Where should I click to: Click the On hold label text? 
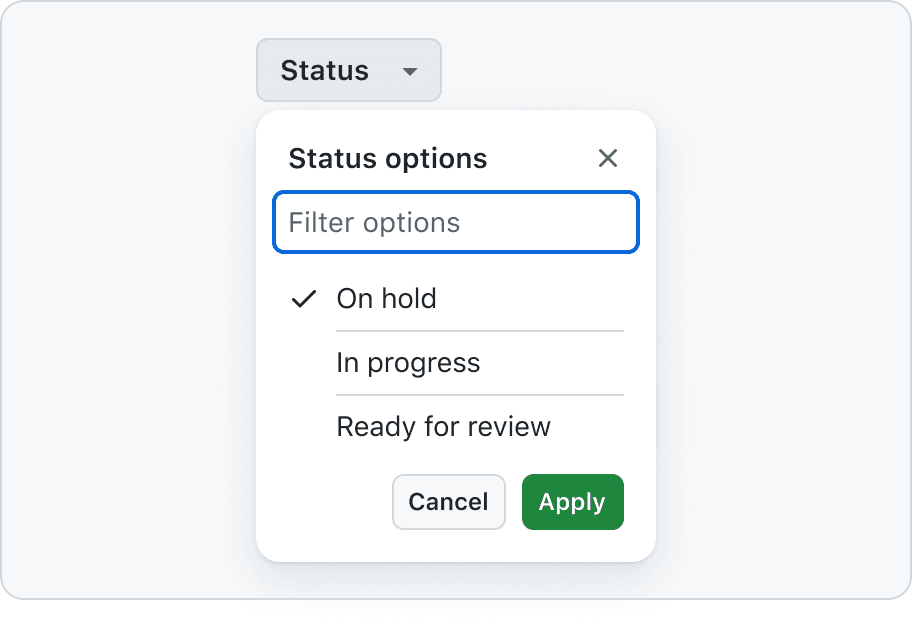386,299
